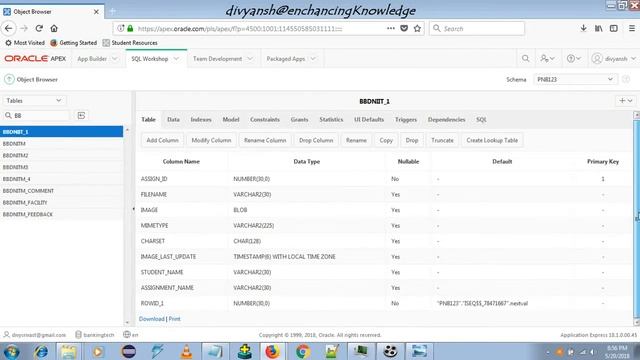Open Firefox in taskbar
This screenshot has width=640, height=360.
(272, 351)
